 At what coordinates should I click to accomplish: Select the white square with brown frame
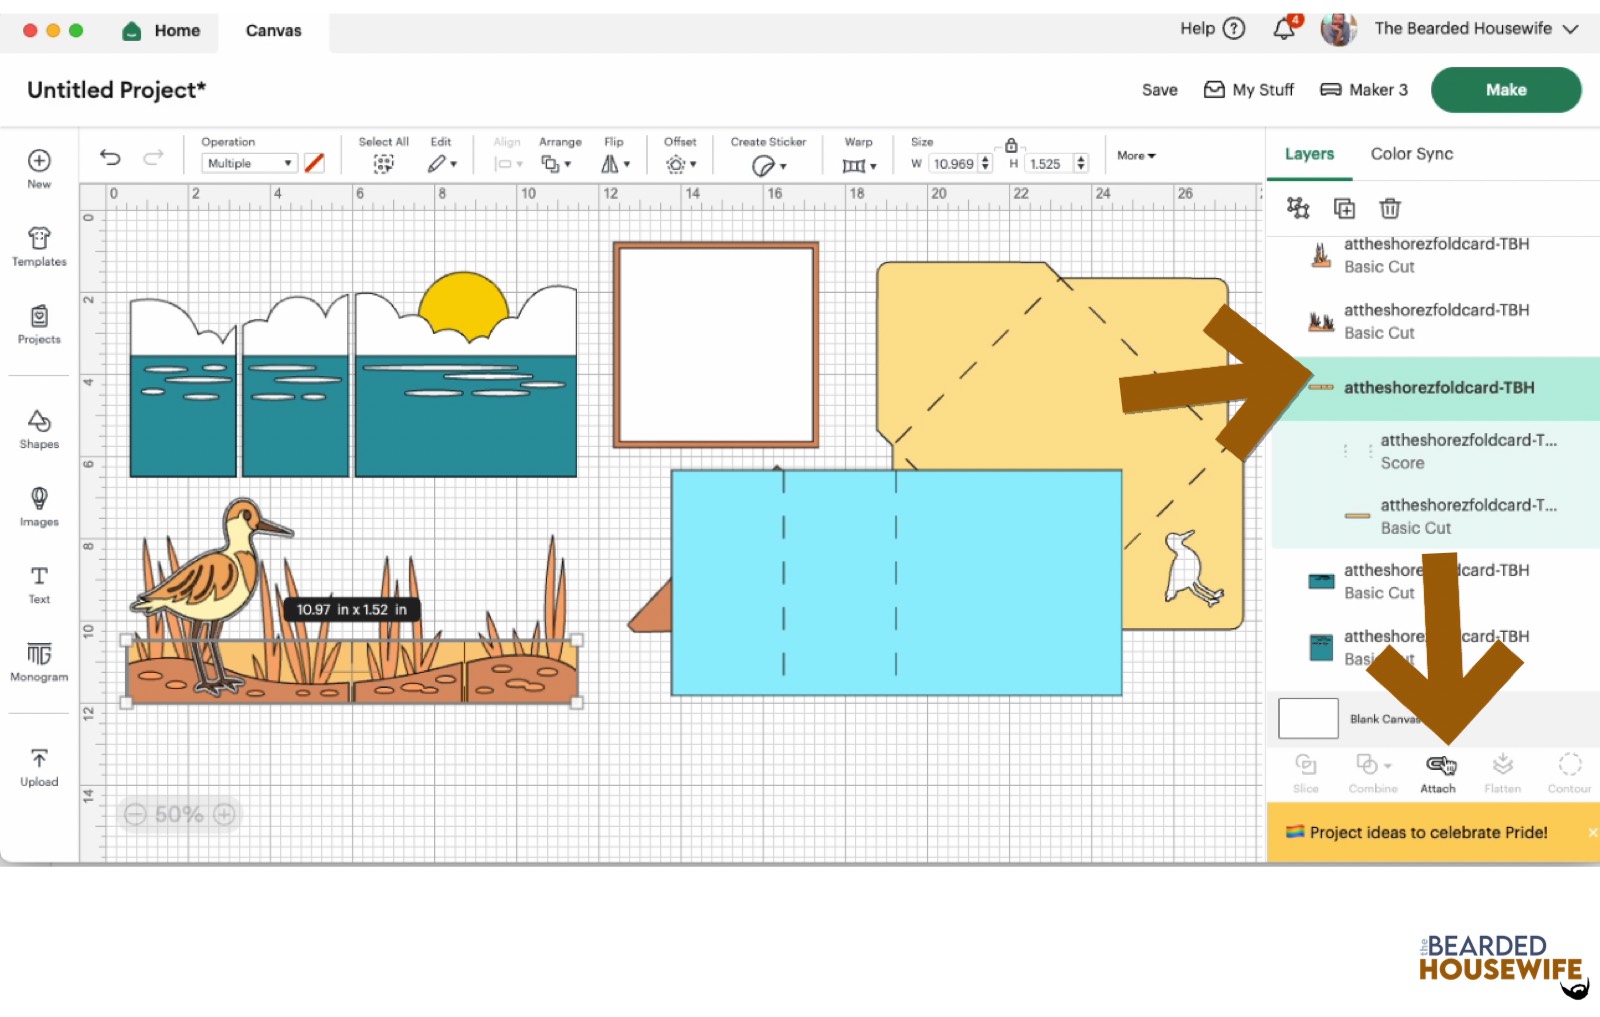716,344
